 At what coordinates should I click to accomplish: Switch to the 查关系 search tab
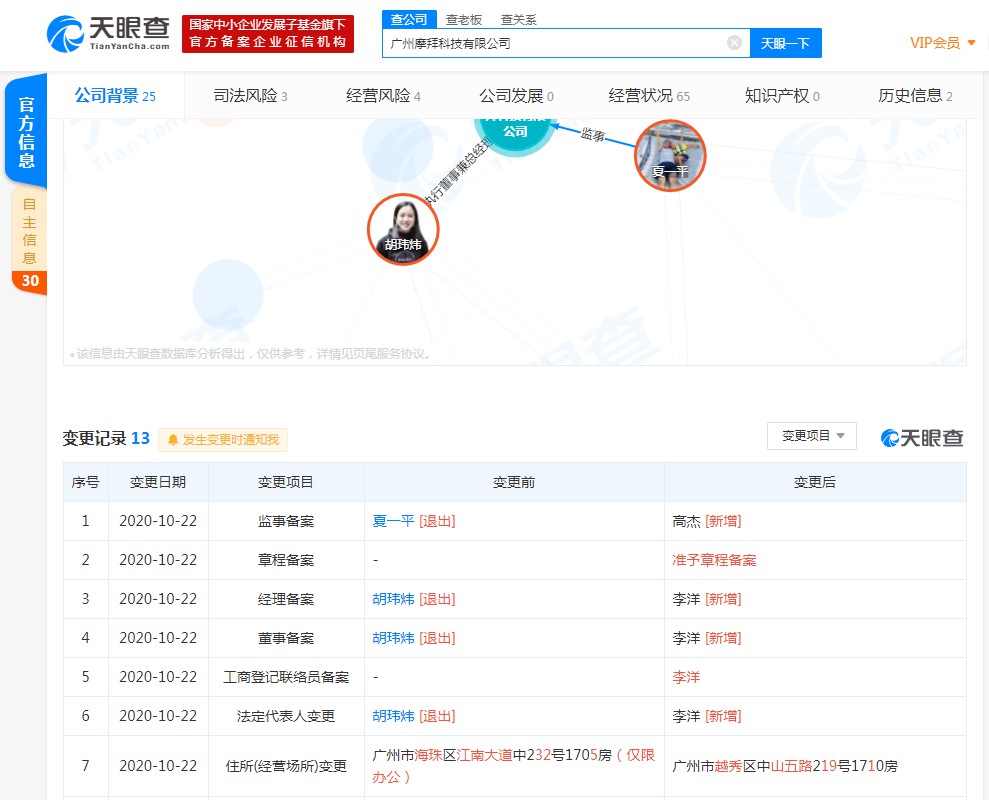[518, 20]
